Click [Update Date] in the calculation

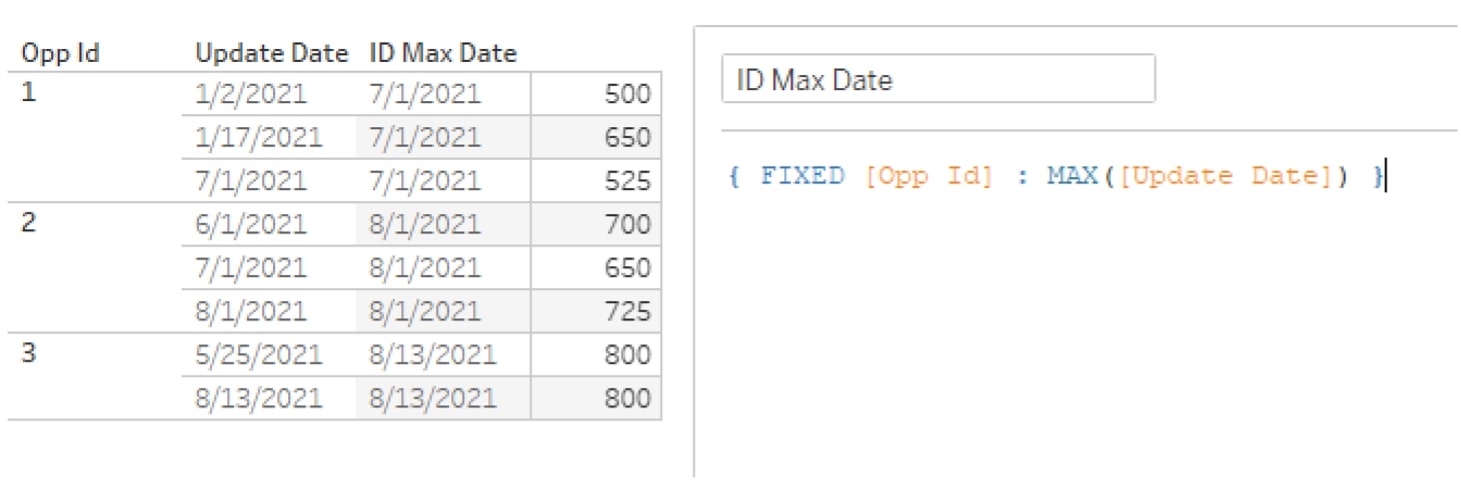(1233, 177)
